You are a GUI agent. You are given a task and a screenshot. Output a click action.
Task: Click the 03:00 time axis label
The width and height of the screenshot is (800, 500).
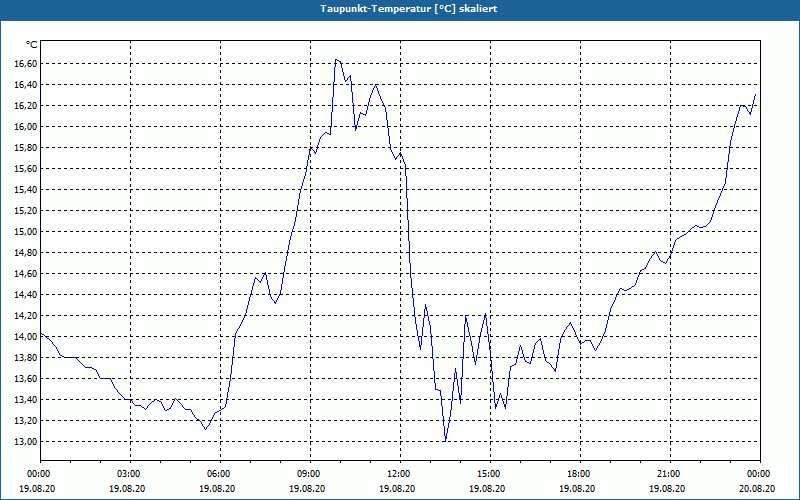click(131, 474)
